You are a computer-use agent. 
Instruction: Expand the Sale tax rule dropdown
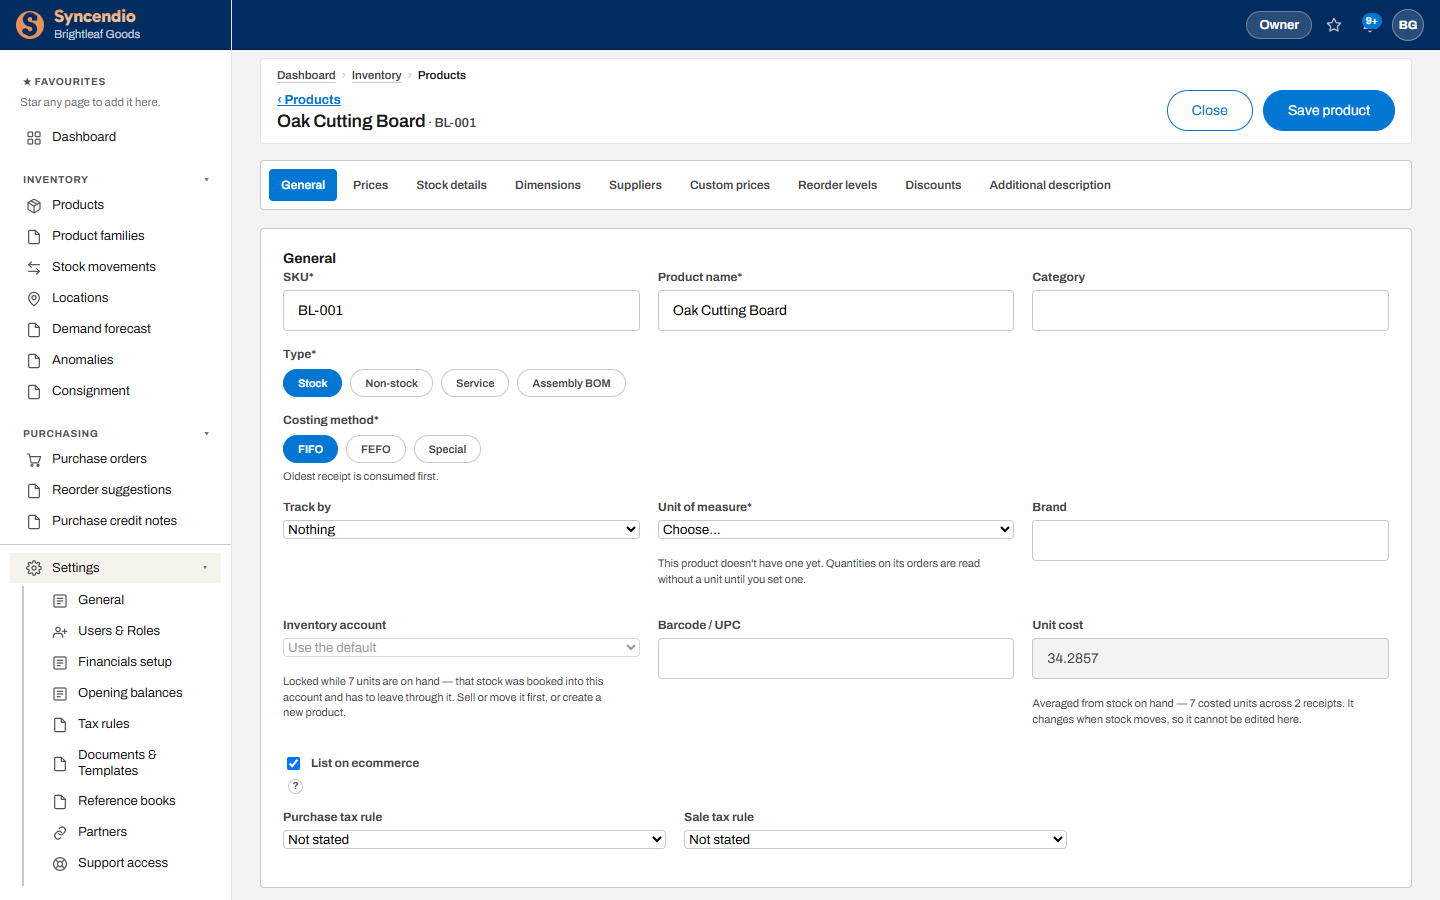coord(875,839)
